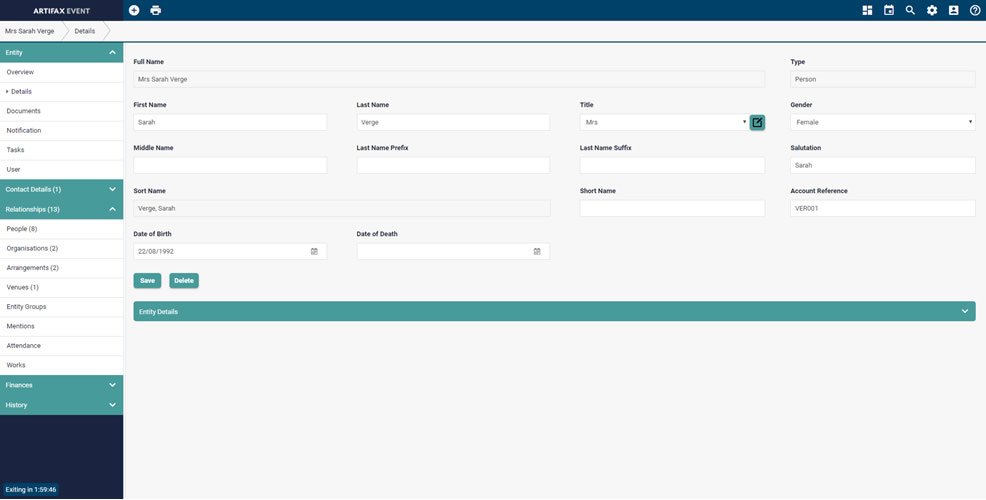The width and height of the screenshot is (986, 500).
Task: Click the Delete button
Action: point(184,281)
